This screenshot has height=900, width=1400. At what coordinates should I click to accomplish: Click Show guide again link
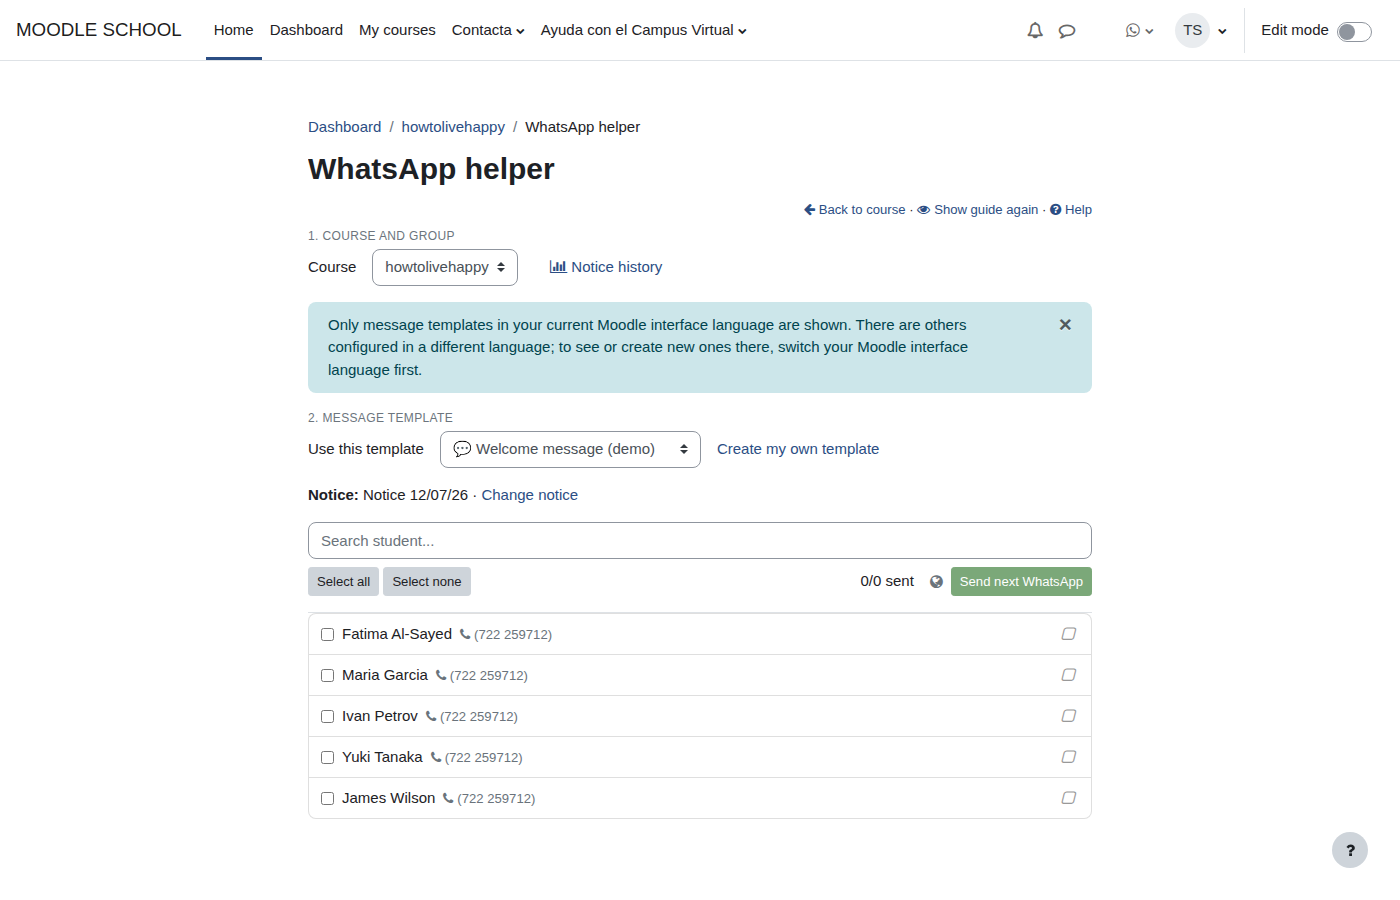978,210
